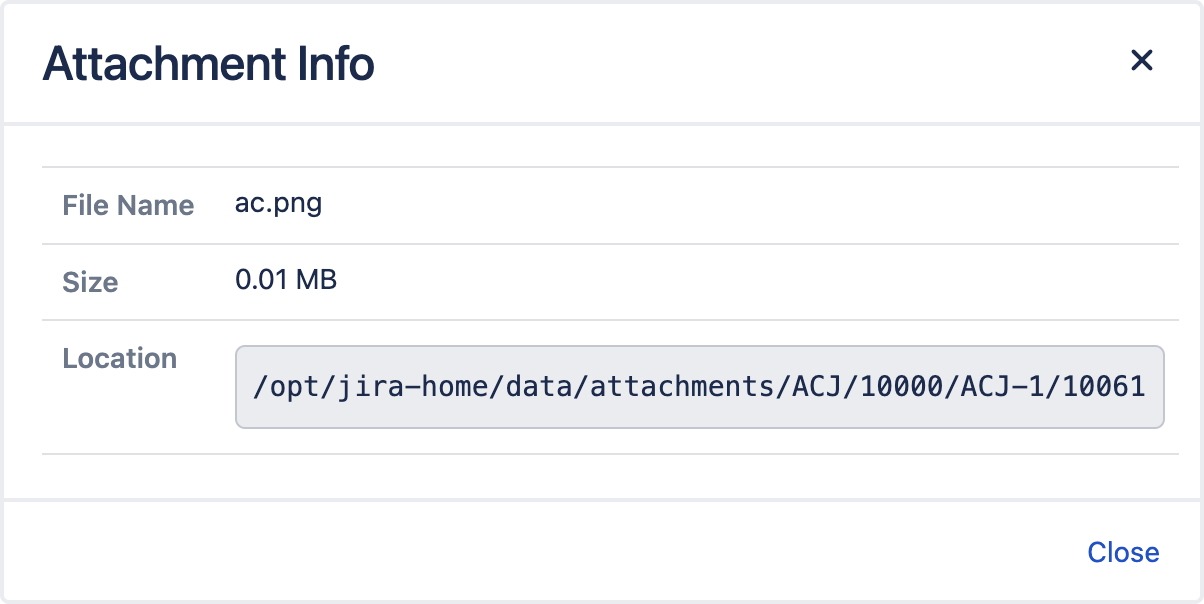Click the File Name row
Viewport: 1204px width, 604px height.
(x=600, y=204)
